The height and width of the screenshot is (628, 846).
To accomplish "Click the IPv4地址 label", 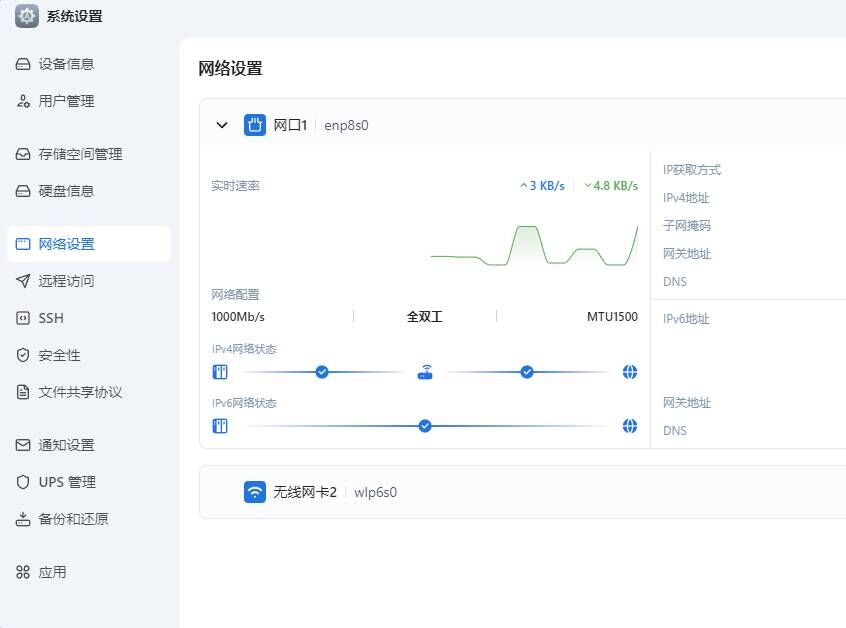I will click(x=686, y=198).
